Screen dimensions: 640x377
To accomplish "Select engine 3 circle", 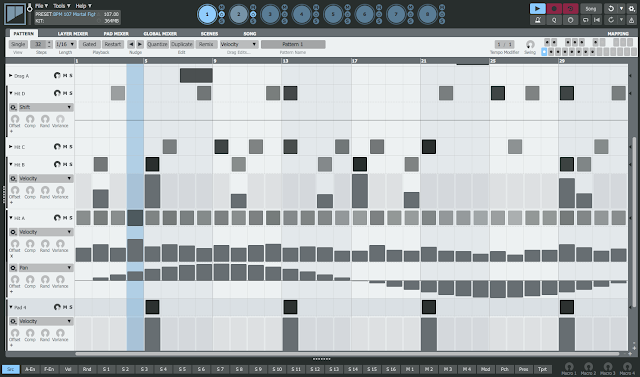I will tap(270, 14).
